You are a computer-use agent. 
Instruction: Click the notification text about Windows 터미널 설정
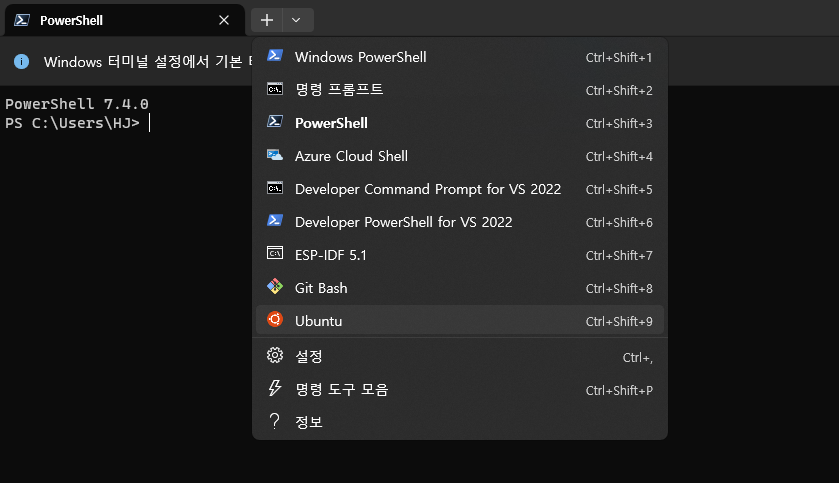pos(148,62)
